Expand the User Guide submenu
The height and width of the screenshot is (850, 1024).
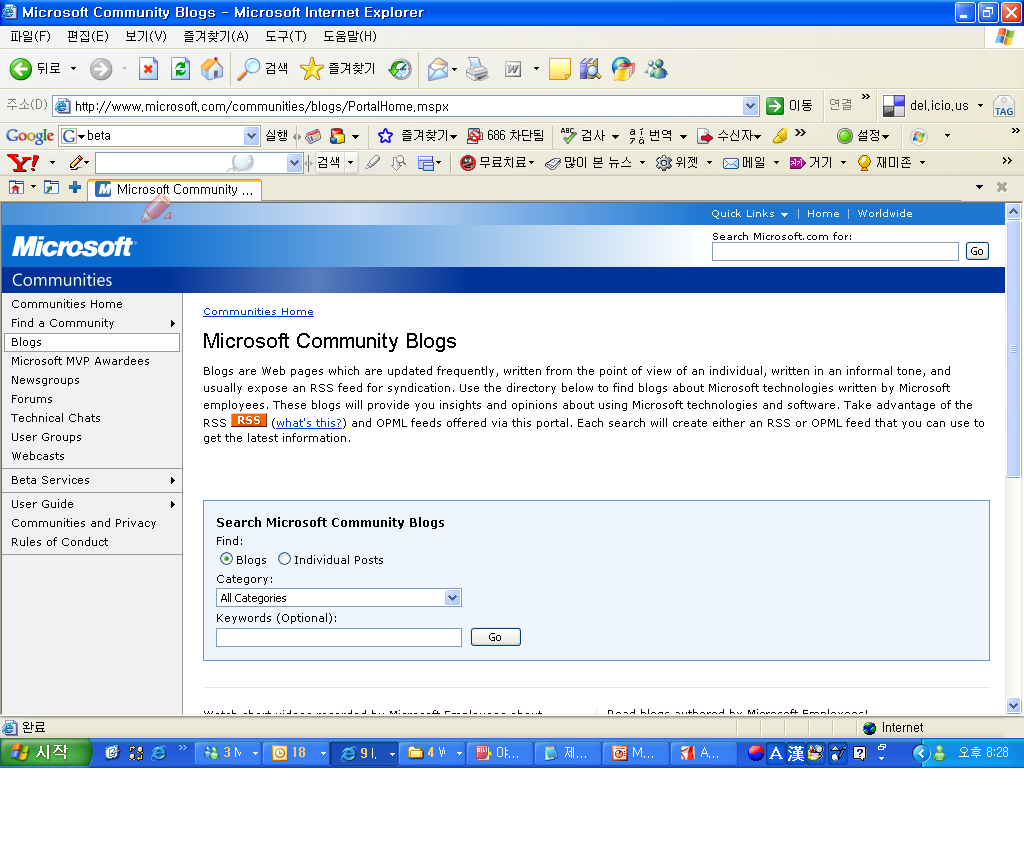[172, 505]
